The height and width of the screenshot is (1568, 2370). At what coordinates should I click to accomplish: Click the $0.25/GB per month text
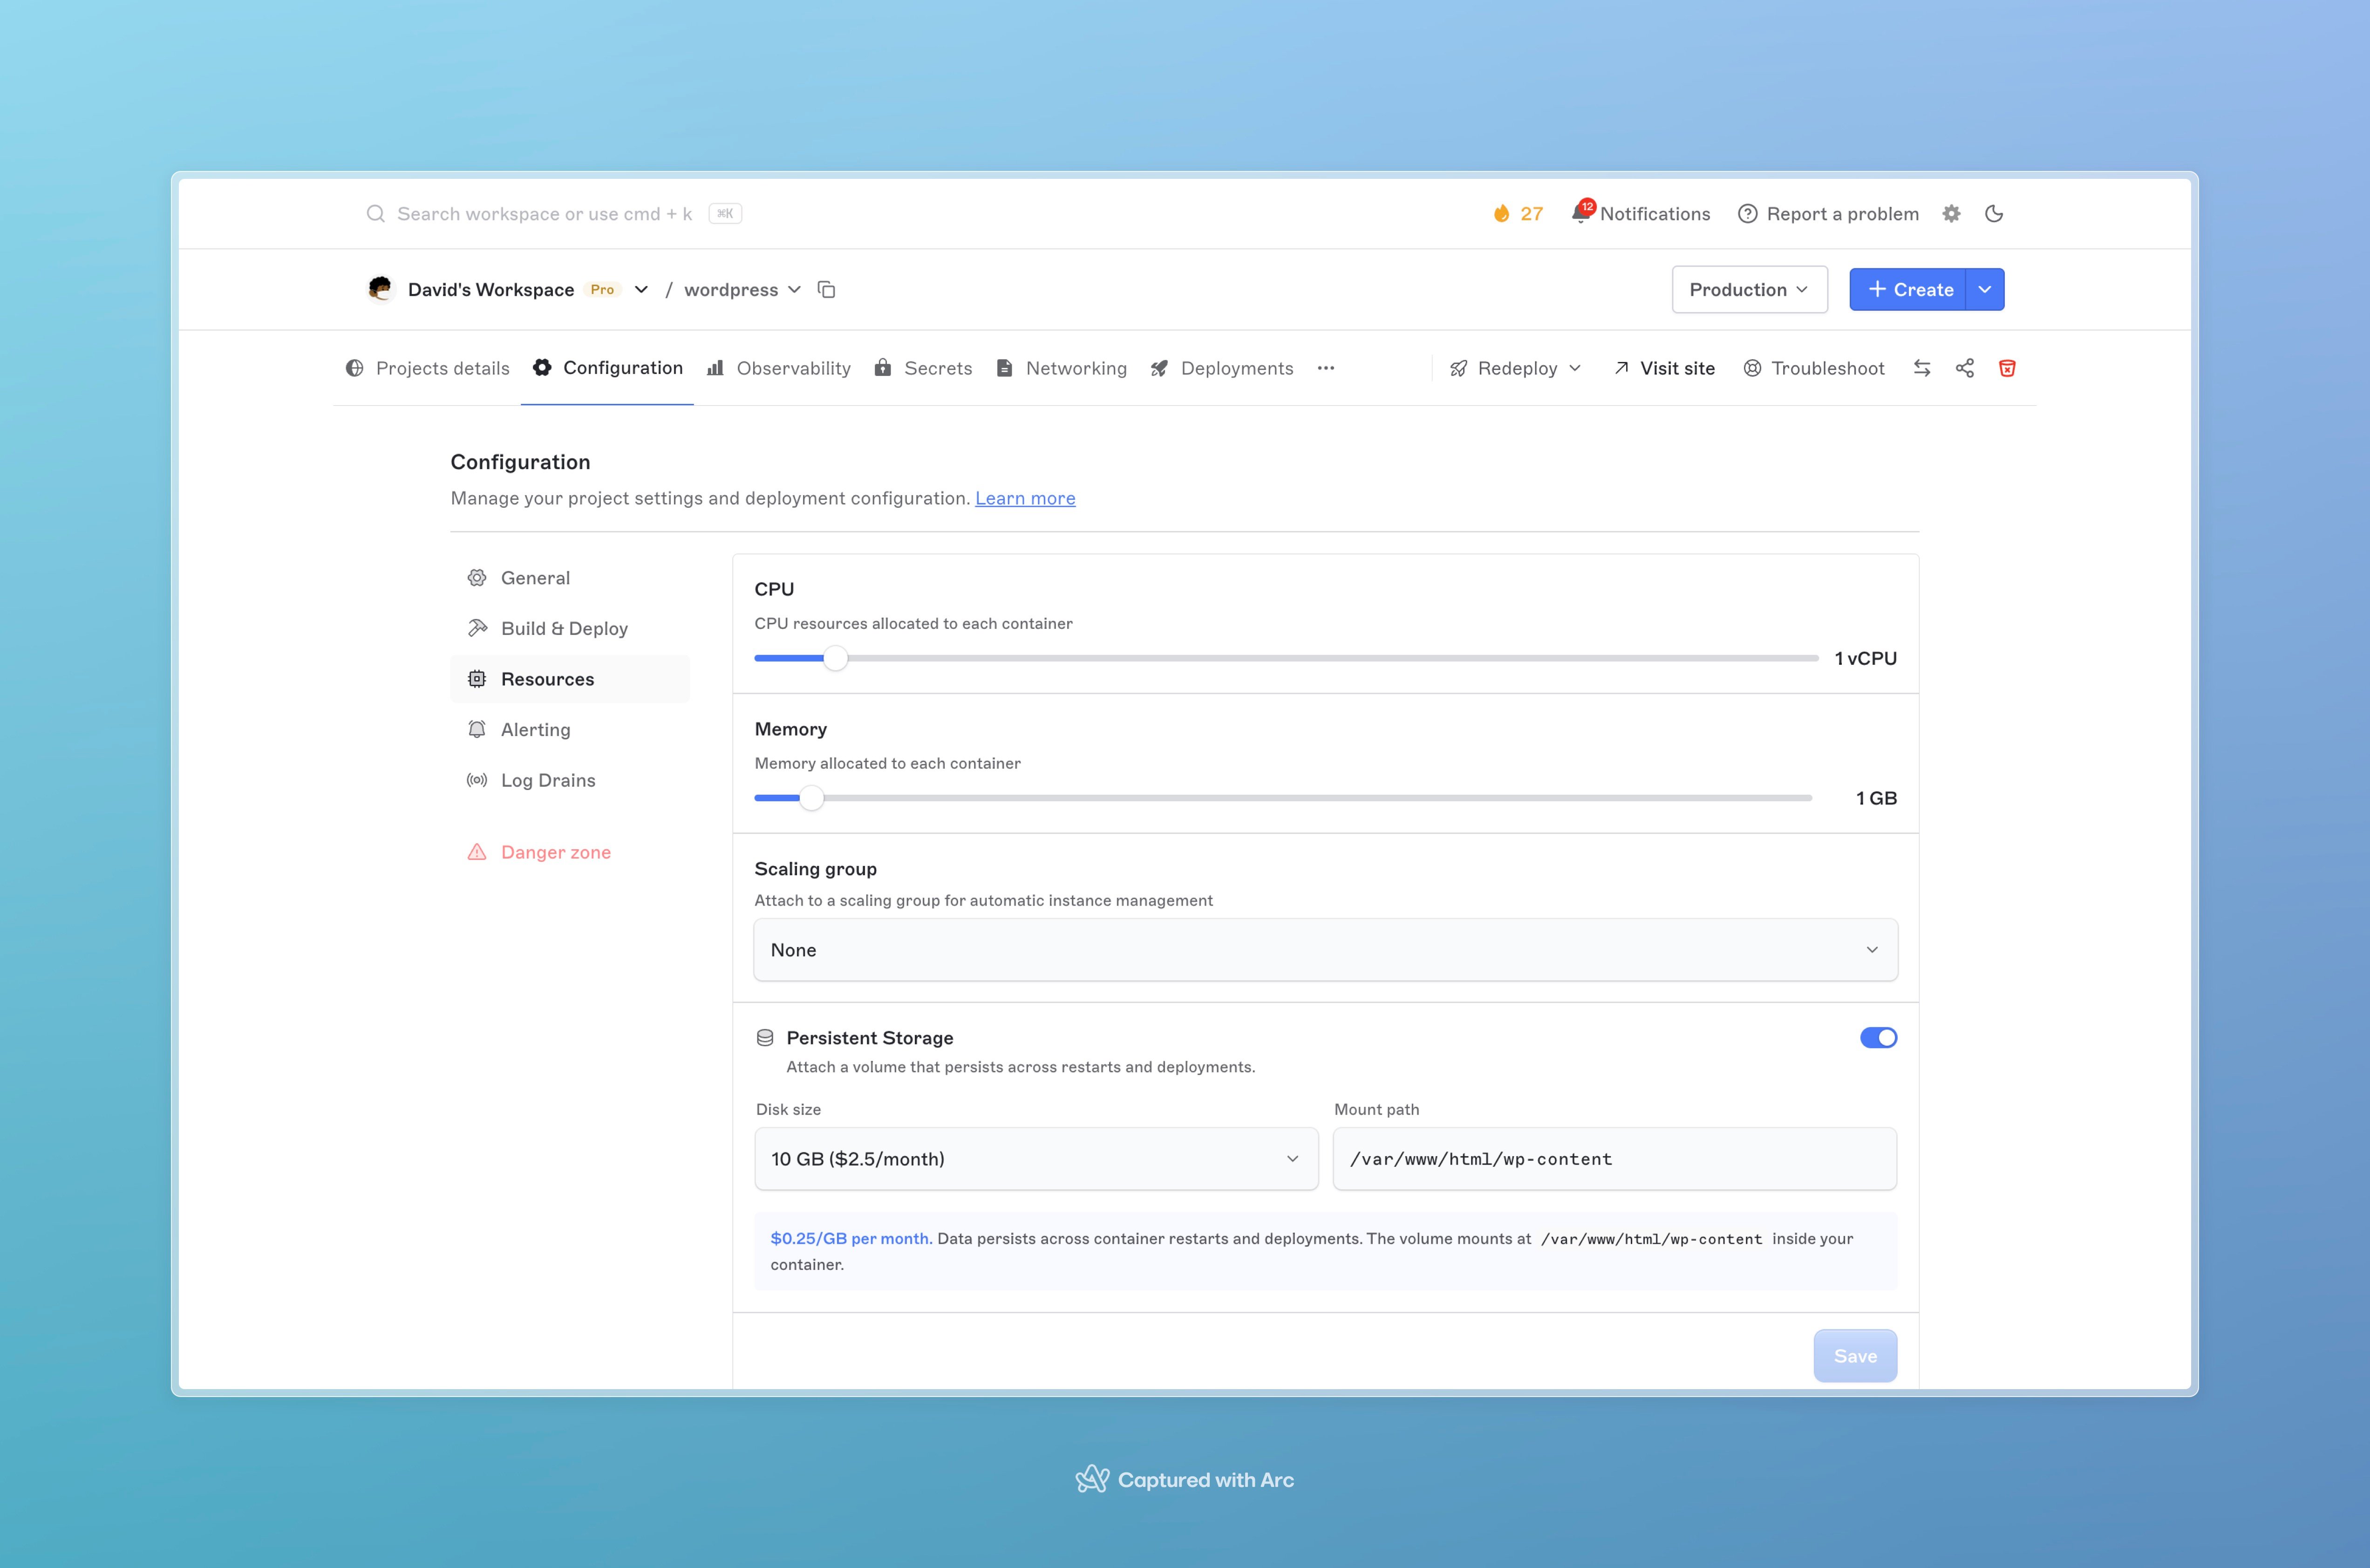click(x=851, y=1238)
